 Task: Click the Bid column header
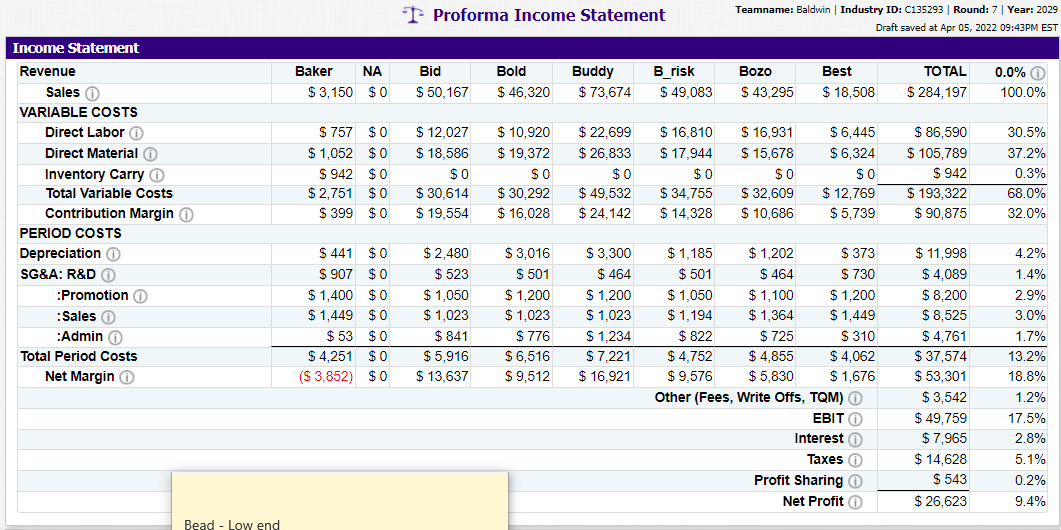click(430, 72)
